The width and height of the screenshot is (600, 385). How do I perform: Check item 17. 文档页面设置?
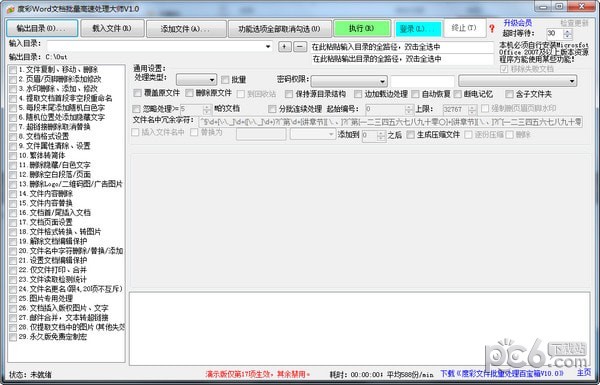pyautogui.click(x=13, y=223)
